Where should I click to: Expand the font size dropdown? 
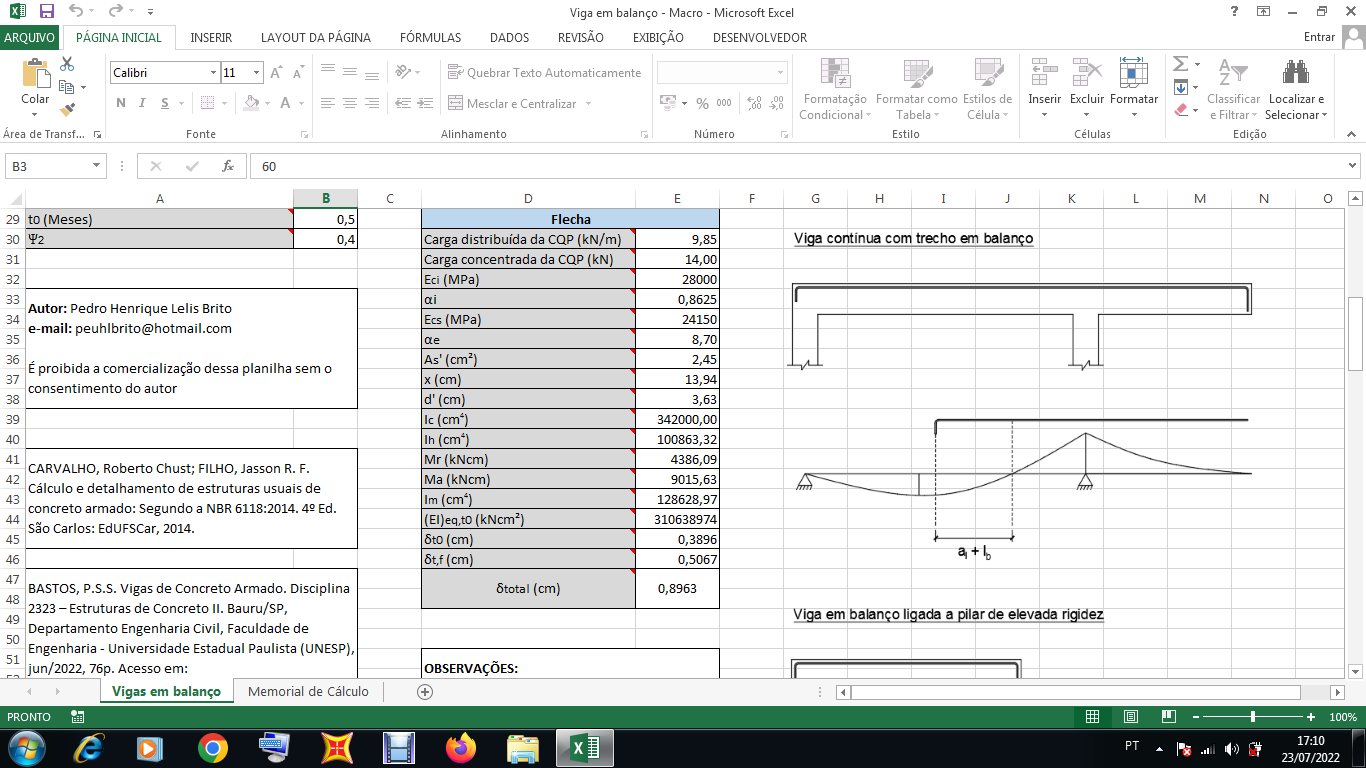click(257, 73)
